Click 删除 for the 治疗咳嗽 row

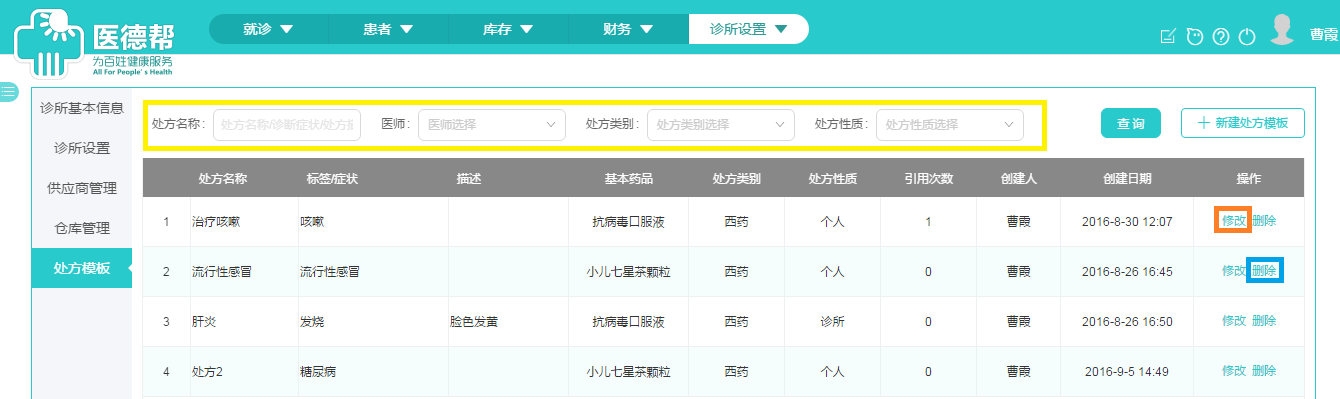tap(1264, 221)
